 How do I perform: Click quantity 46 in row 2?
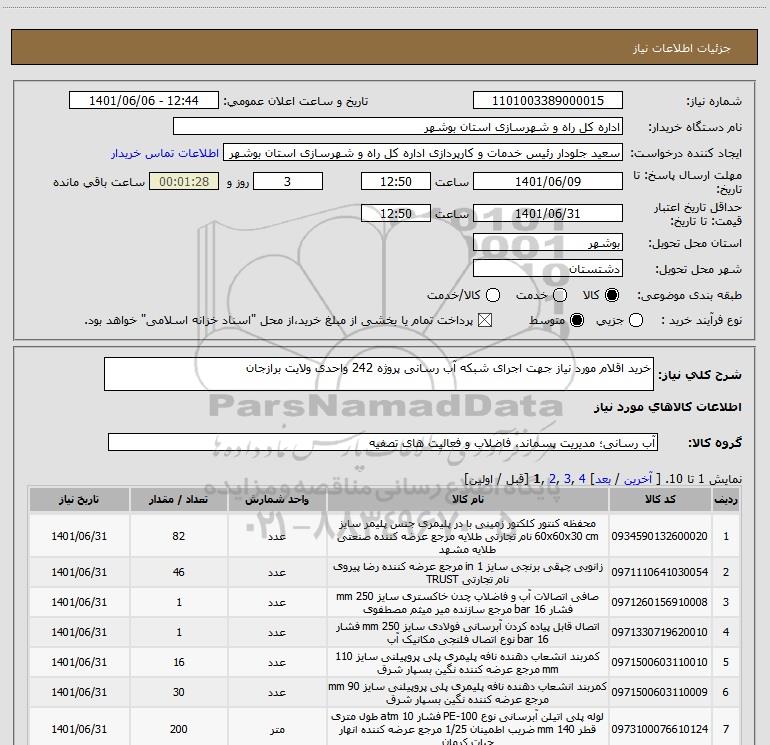[178, 572]
